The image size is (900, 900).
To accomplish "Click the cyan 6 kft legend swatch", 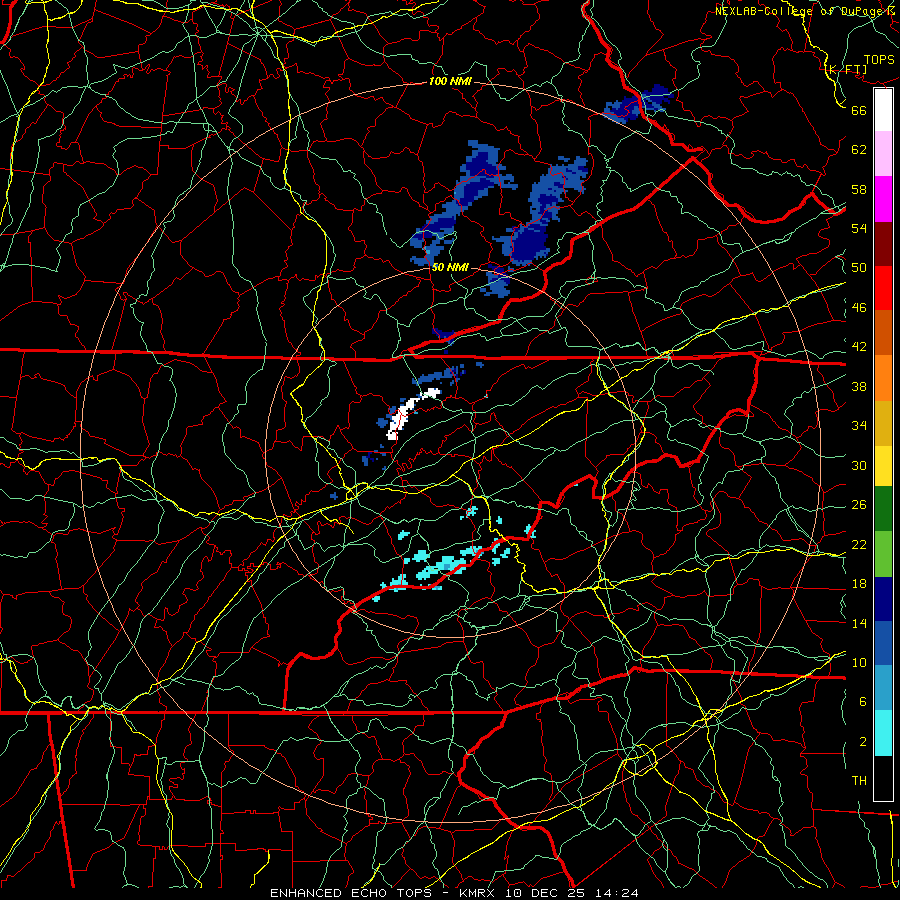I will click(x=883, y=733).
